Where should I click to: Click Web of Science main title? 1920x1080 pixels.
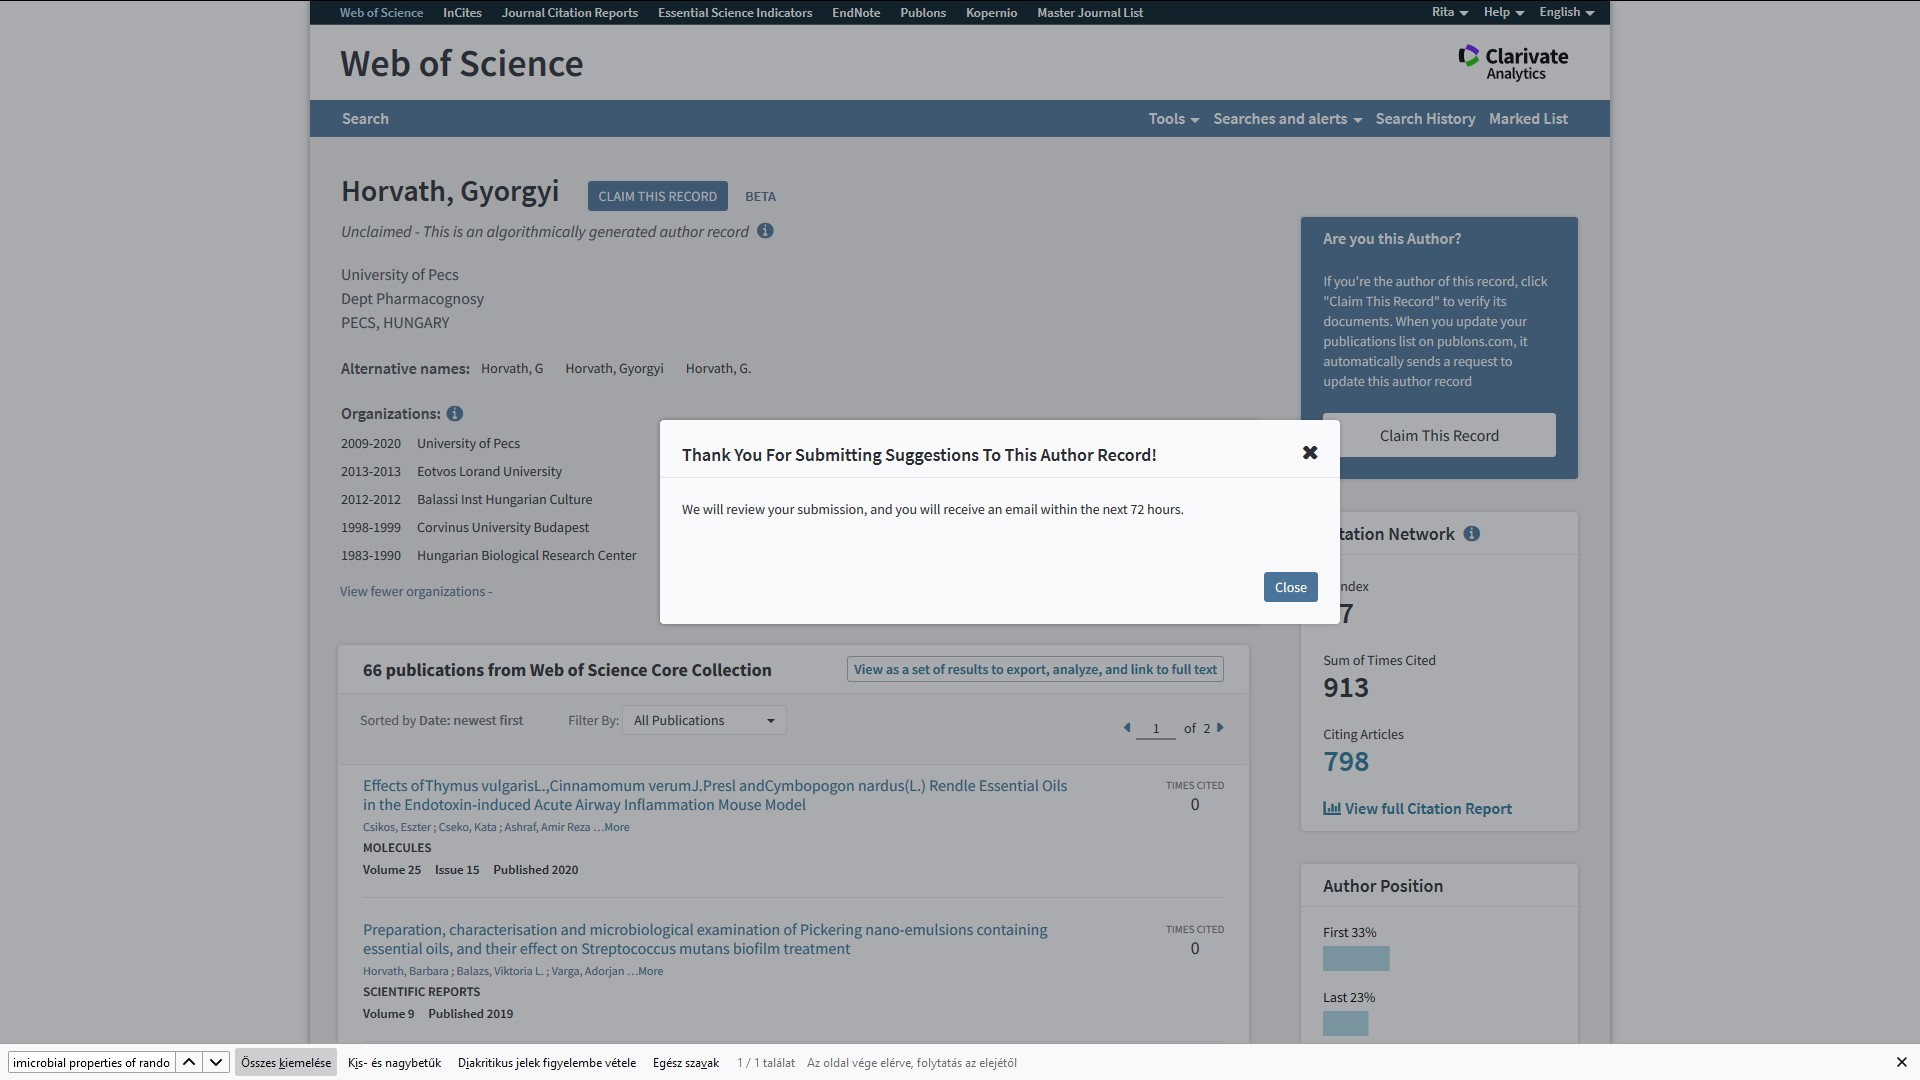point(461,63)
